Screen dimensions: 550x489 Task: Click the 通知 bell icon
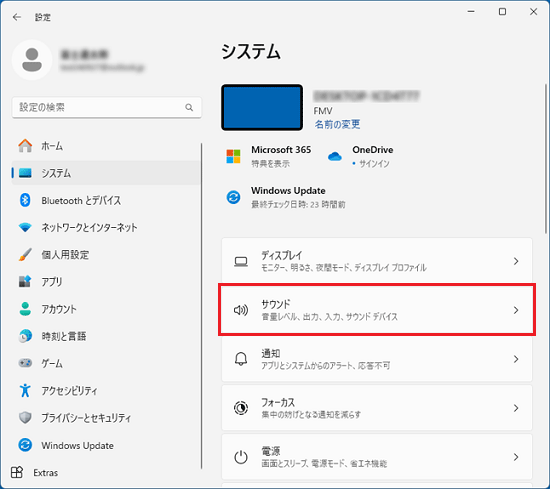[241, 359]
